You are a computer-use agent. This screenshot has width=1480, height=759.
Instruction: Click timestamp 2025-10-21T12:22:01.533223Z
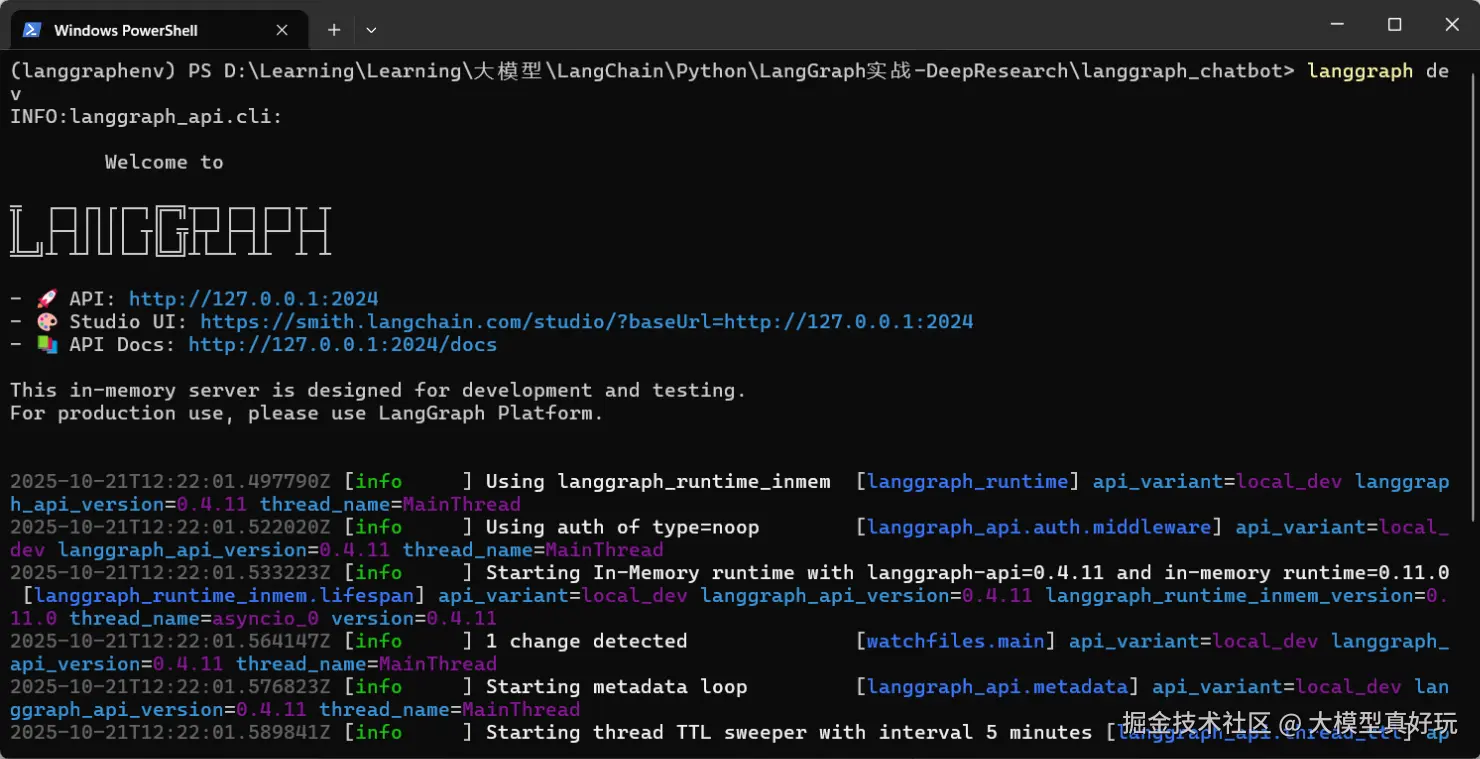[170, 573]
